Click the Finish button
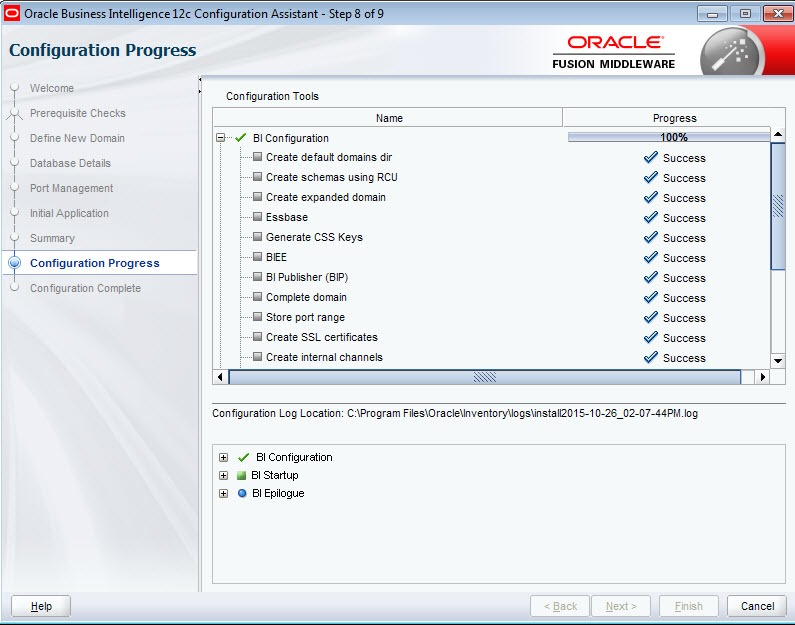The image size is (795, 625). click(689, 606)
